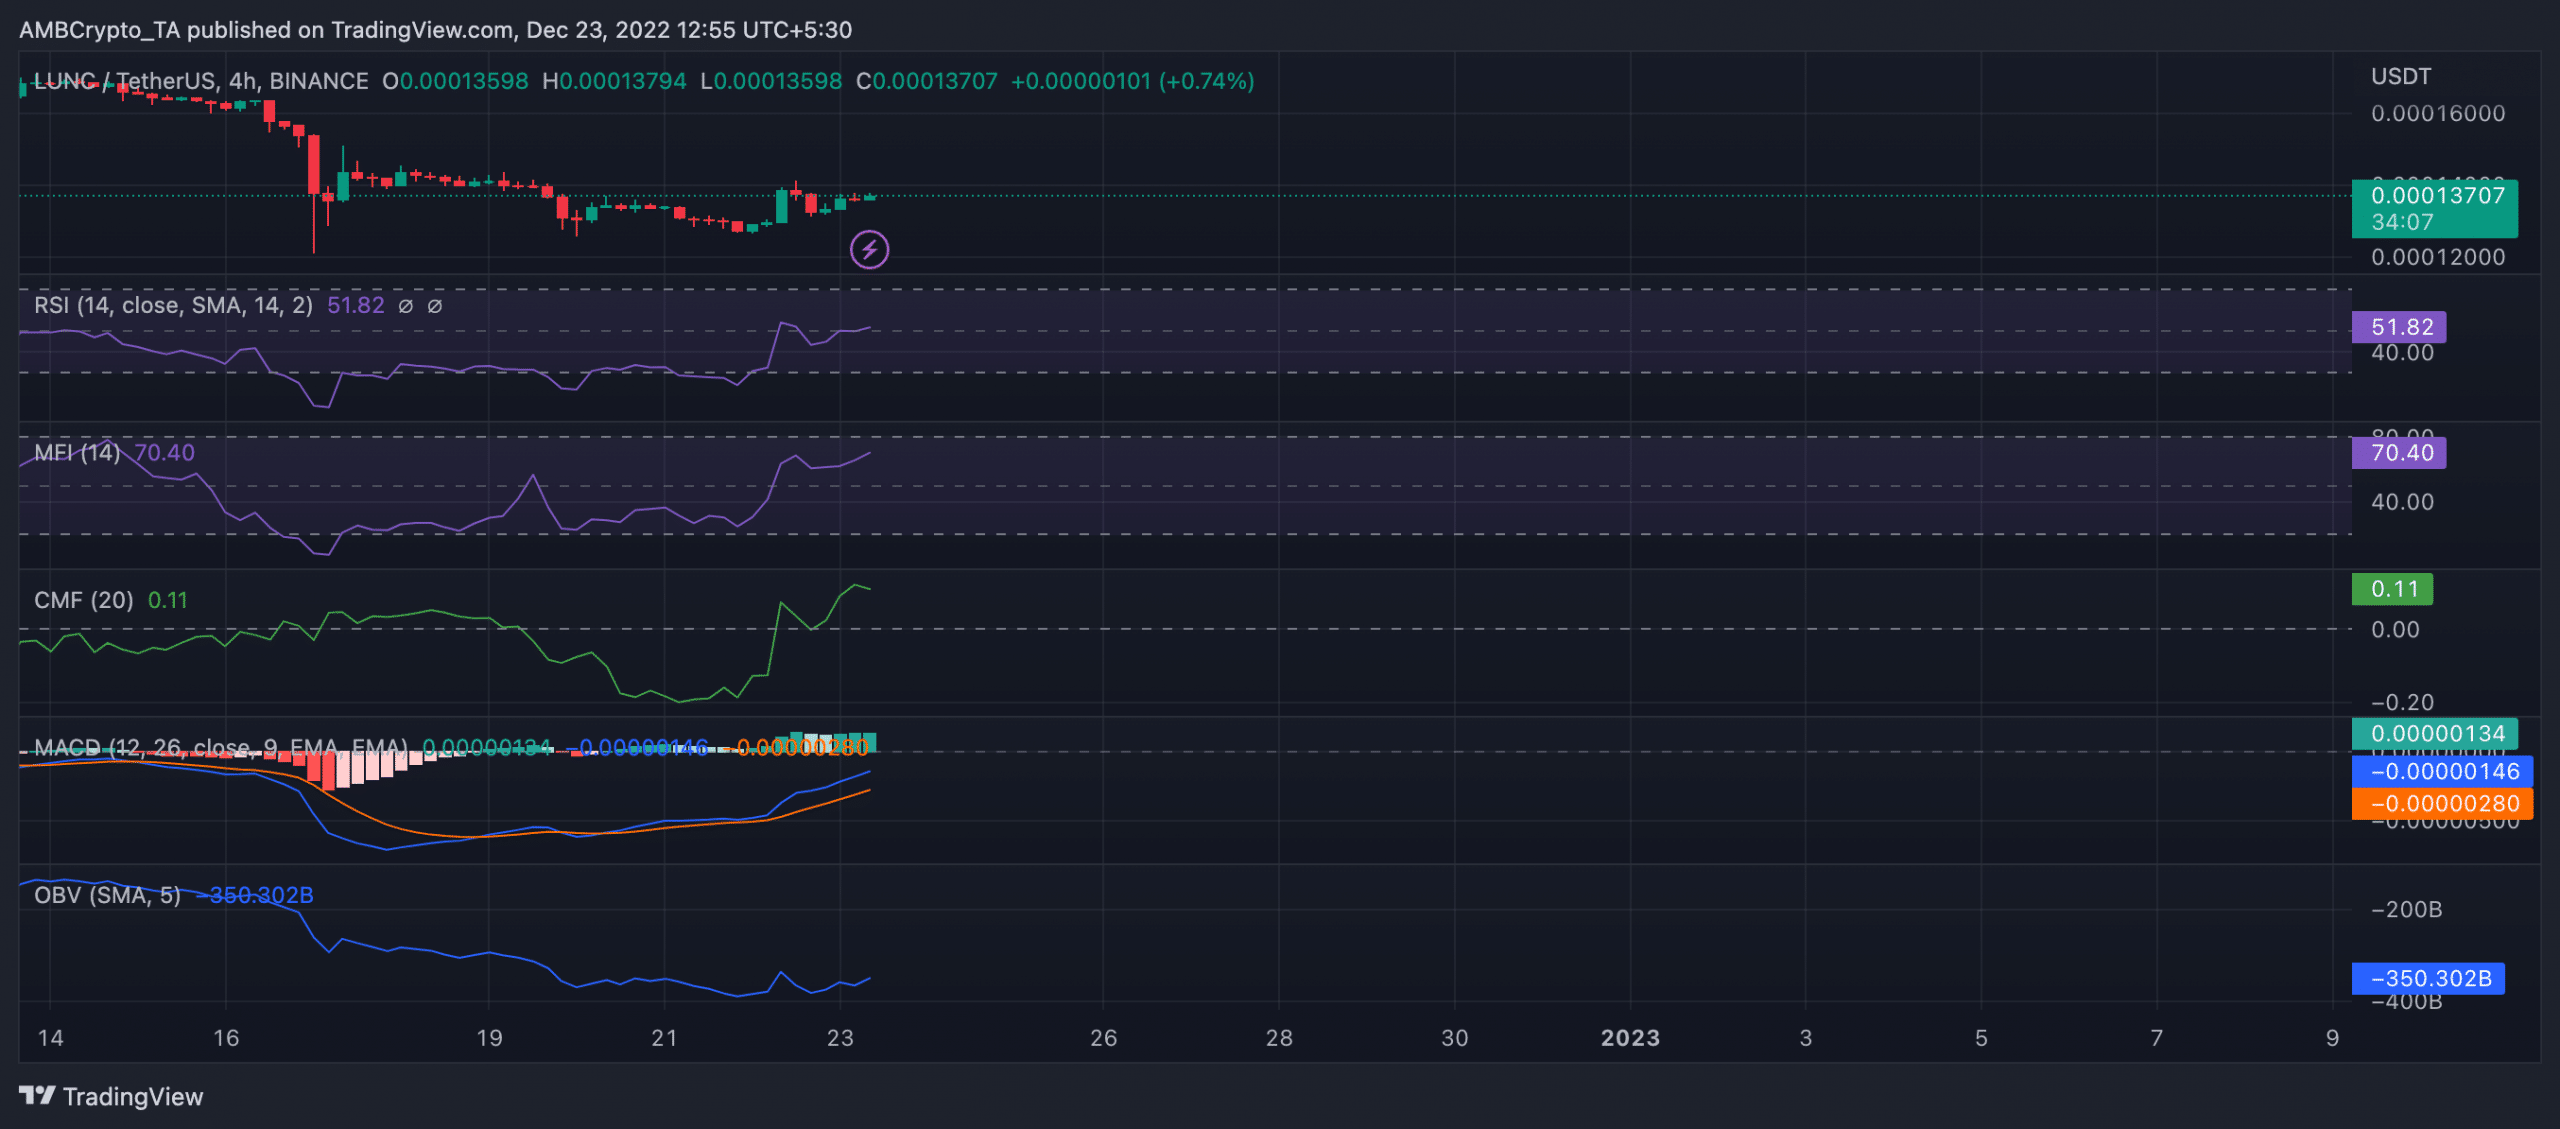Click the purple lightning bolt event icon
Screen dimensions: 2560x1129
pyautogui.click(x=869, y=249)
